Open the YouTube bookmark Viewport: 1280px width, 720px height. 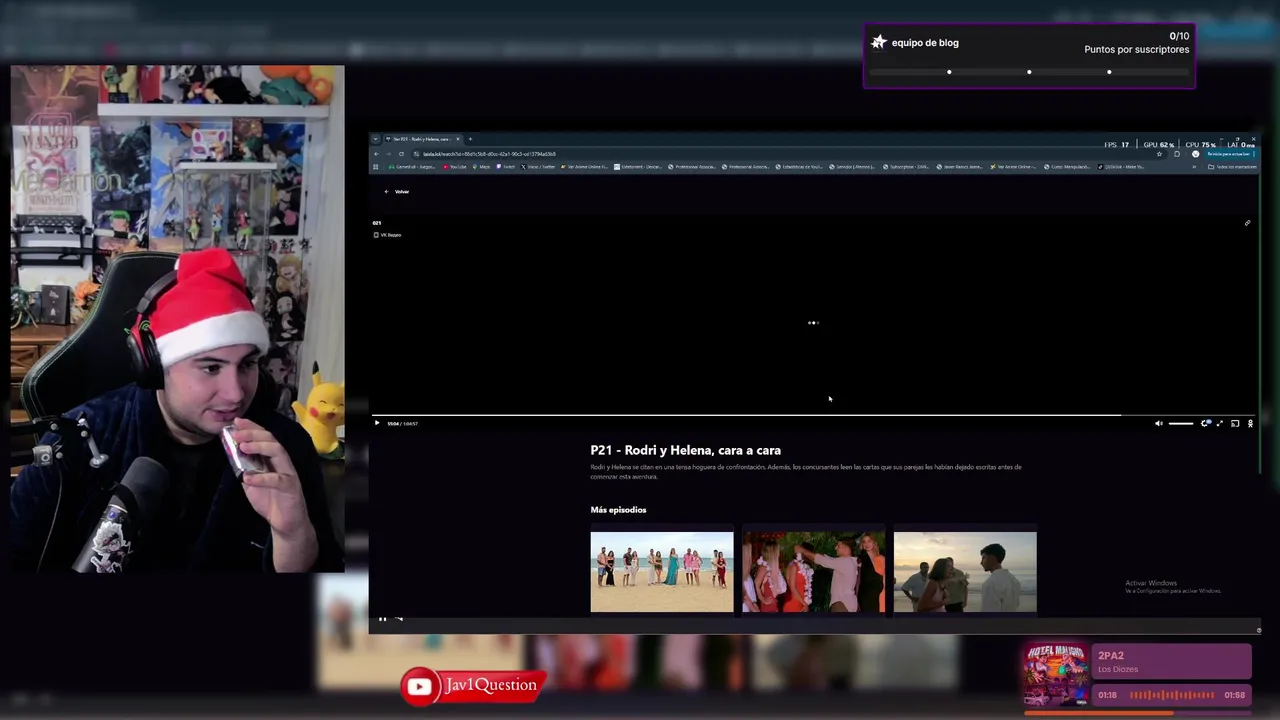click(455, 167)
